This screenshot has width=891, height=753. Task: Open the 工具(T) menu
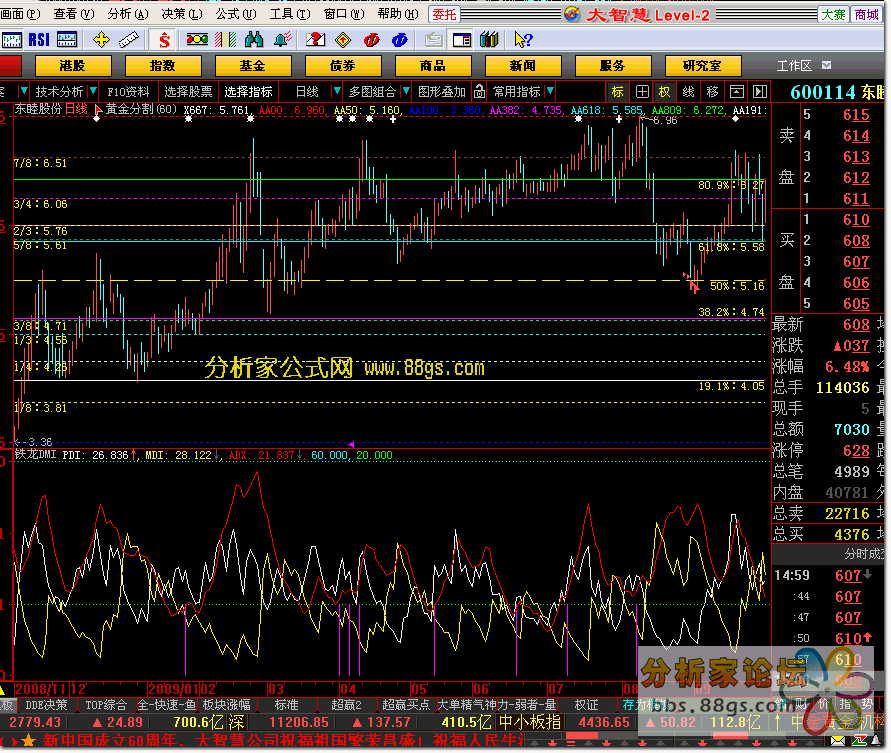[290, 14]
